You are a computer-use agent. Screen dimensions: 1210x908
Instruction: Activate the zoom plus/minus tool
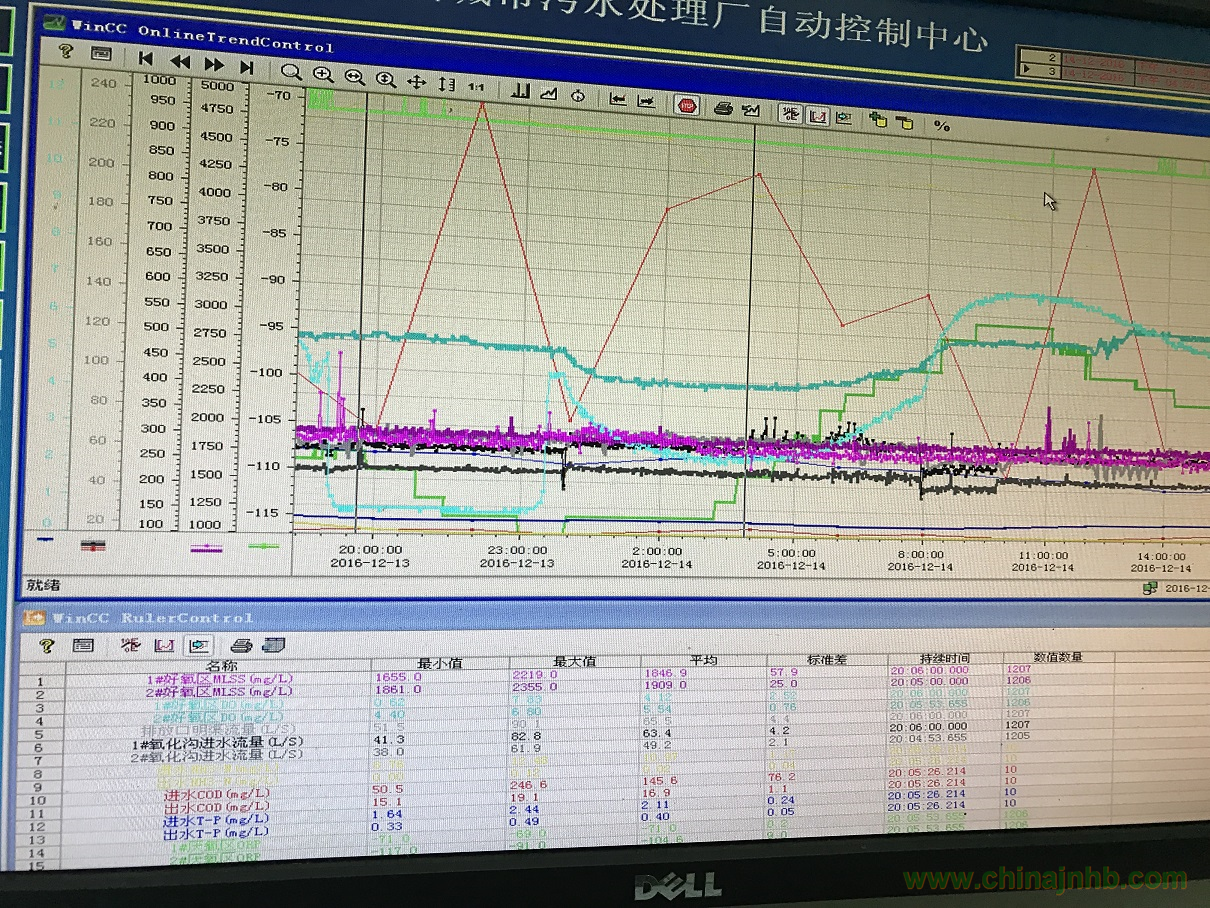click(323, 74)
